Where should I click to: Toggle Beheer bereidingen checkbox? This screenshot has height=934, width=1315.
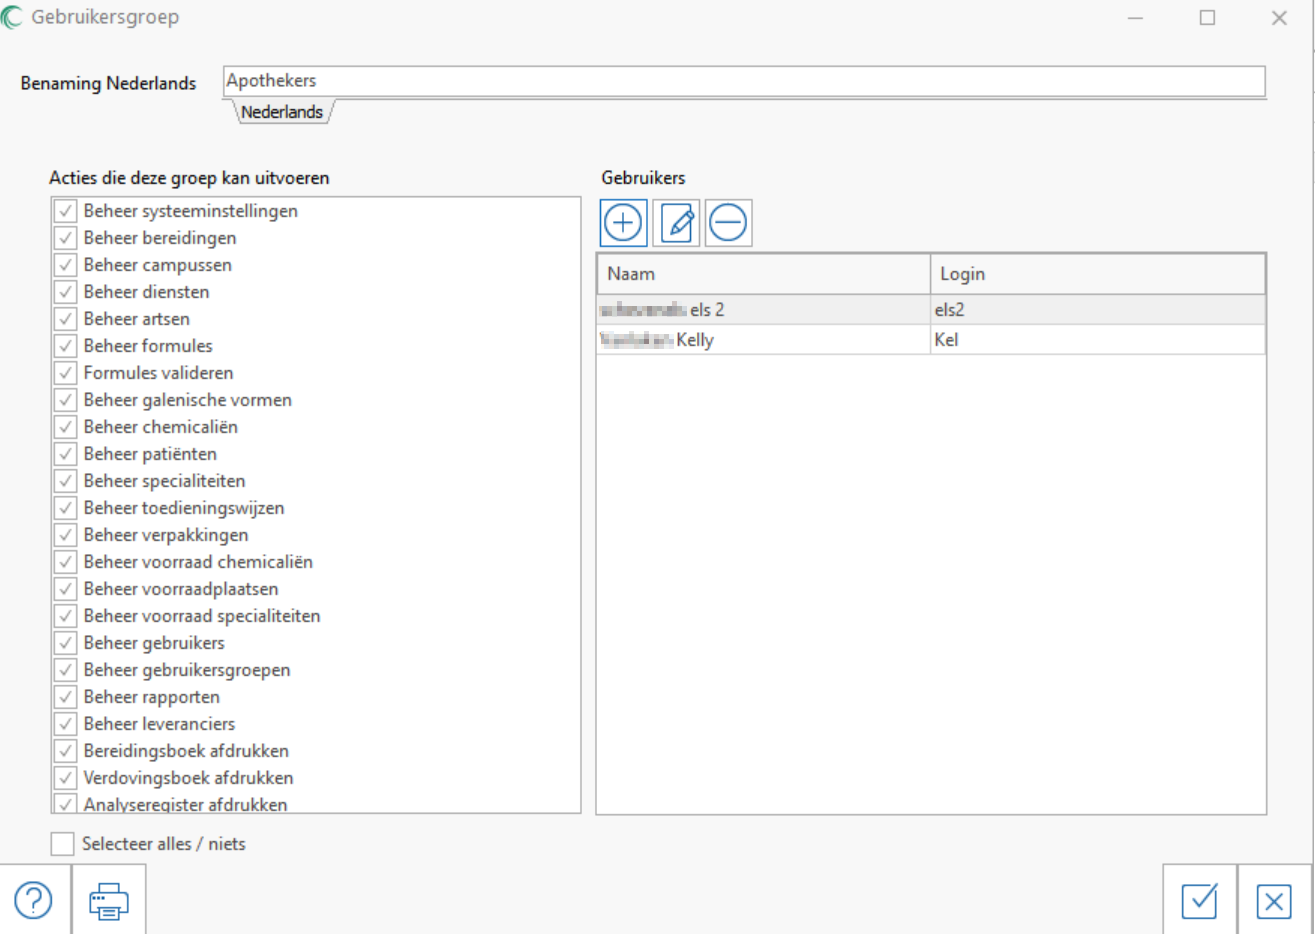[66, 238]
